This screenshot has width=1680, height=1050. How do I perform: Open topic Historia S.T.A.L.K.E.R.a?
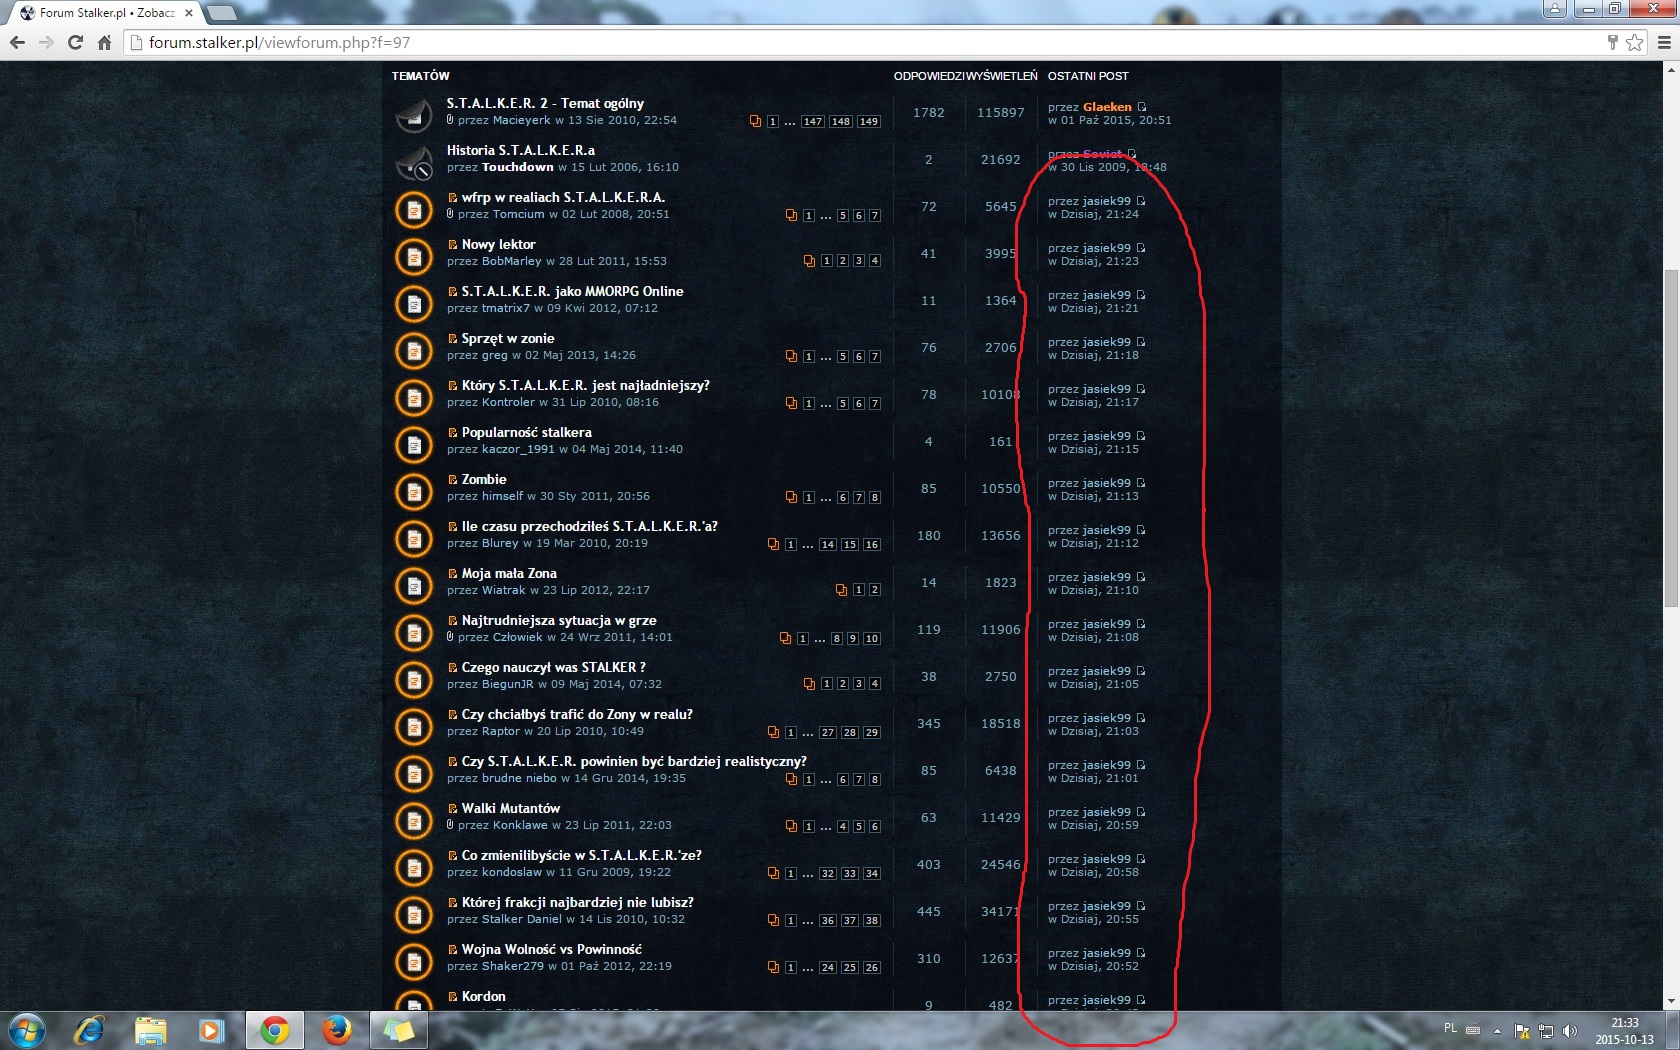click(520, 150)
